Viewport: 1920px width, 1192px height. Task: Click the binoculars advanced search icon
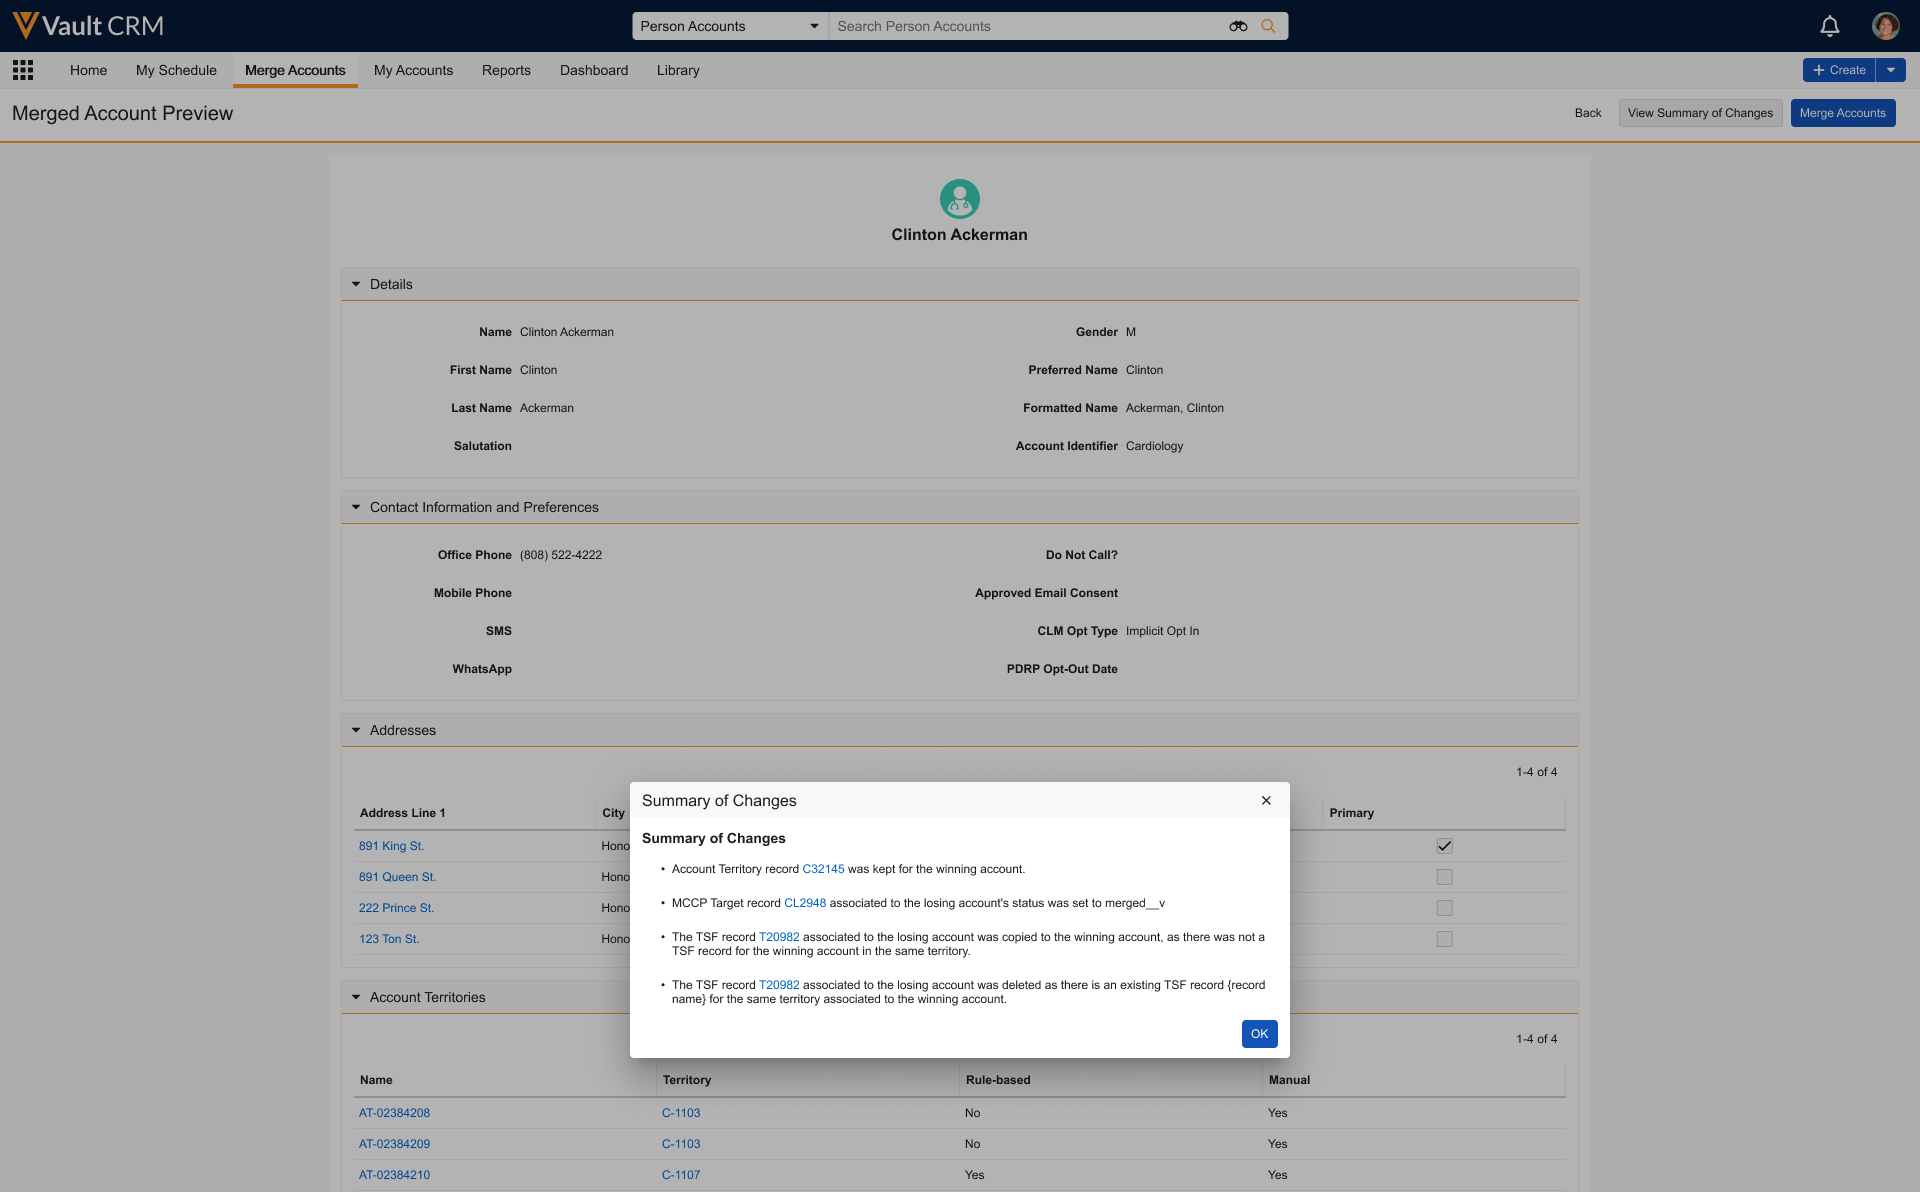pyautogui.click(x=1238, y=26)
